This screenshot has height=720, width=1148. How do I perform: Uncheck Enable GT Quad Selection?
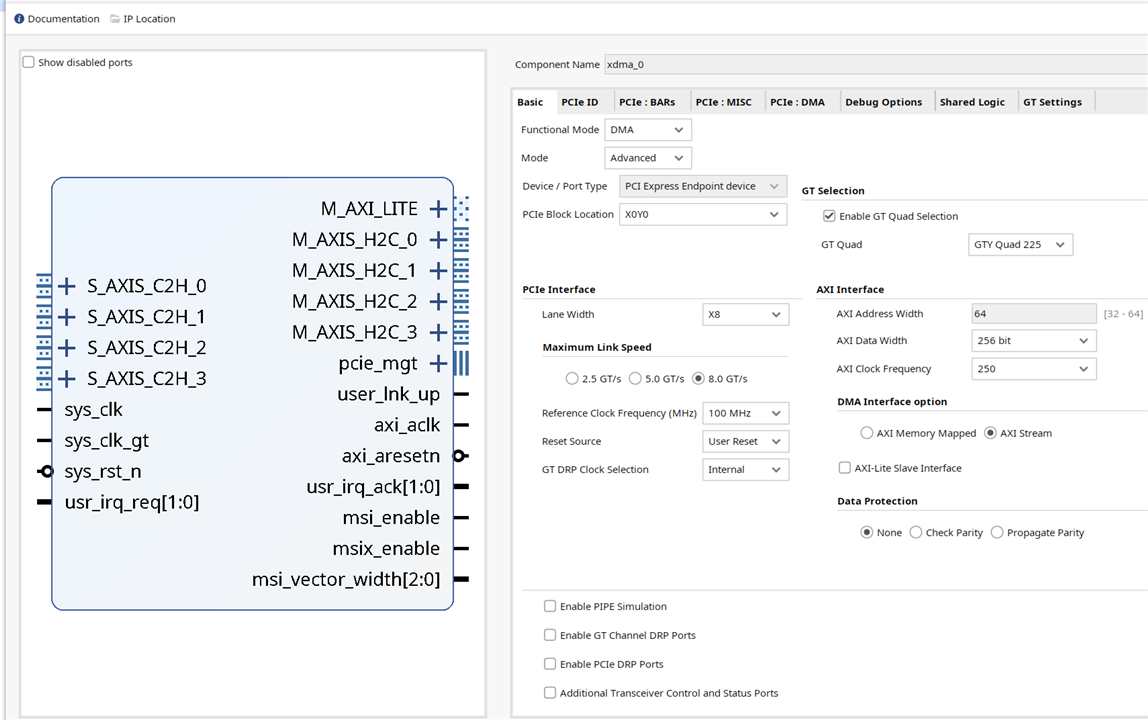[829, 216]
